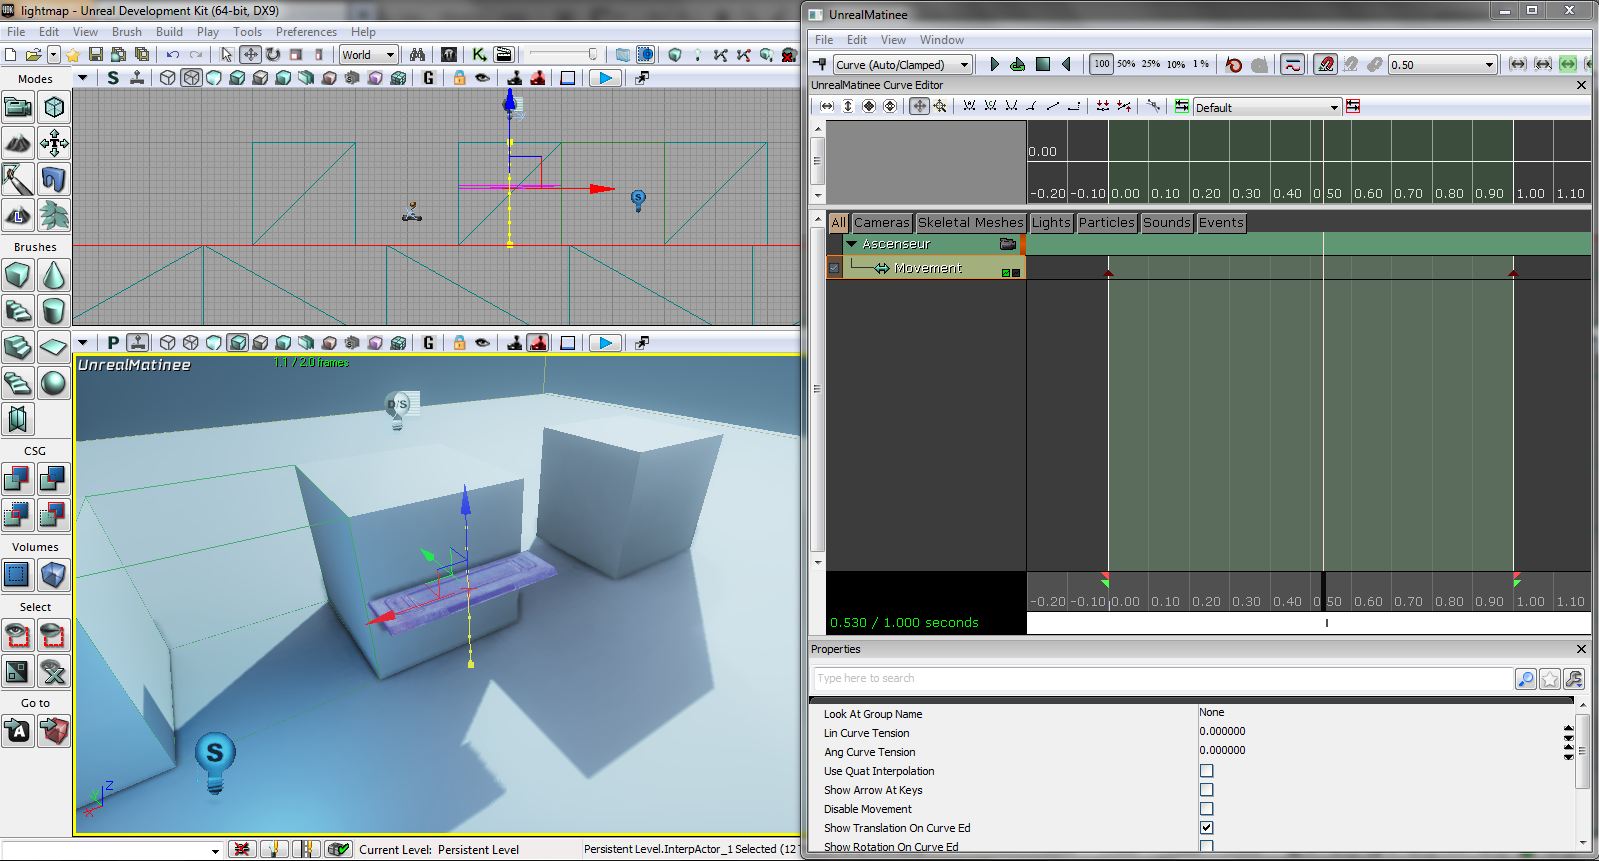The width and height of the screenshot is (1599, 861).
Task: Open the World coordinate system dropdown
Action: tap(368, 55)
